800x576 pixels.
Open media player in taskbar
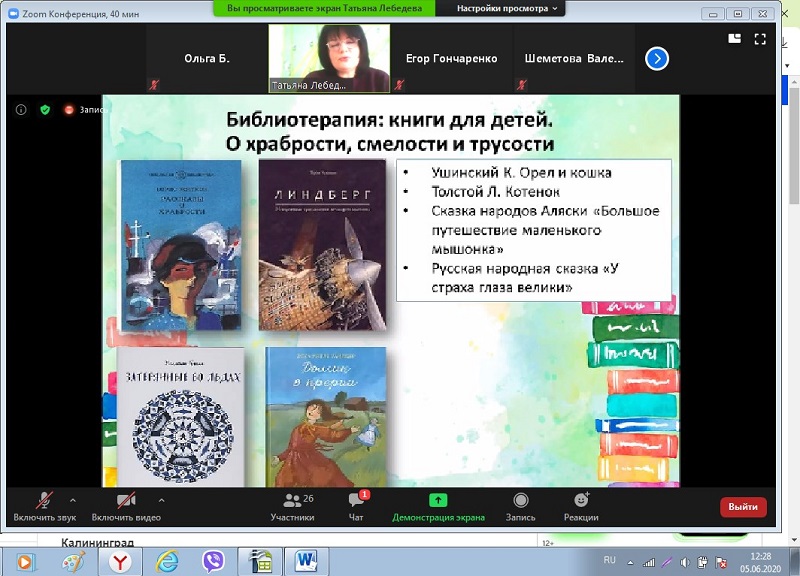[24, 562]
